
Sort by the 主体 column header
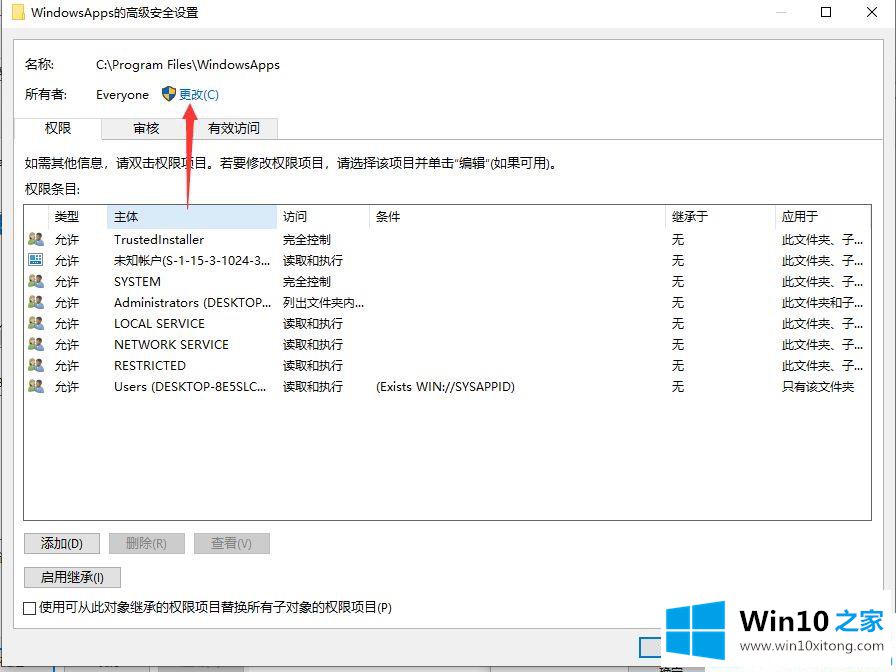point(191,217)
